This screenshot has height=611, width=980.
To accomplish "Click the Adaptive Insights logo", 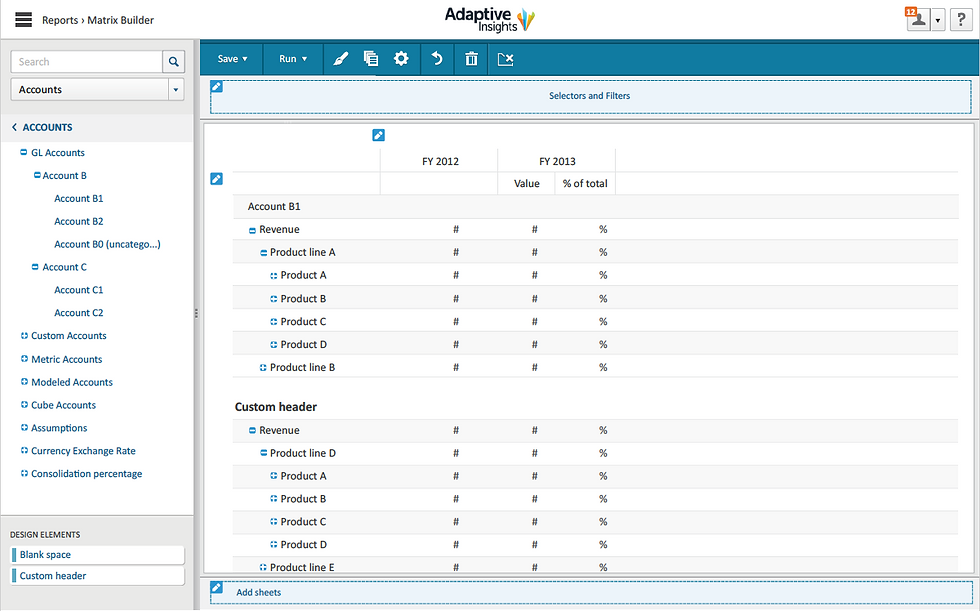I will (x=490, y=19).
